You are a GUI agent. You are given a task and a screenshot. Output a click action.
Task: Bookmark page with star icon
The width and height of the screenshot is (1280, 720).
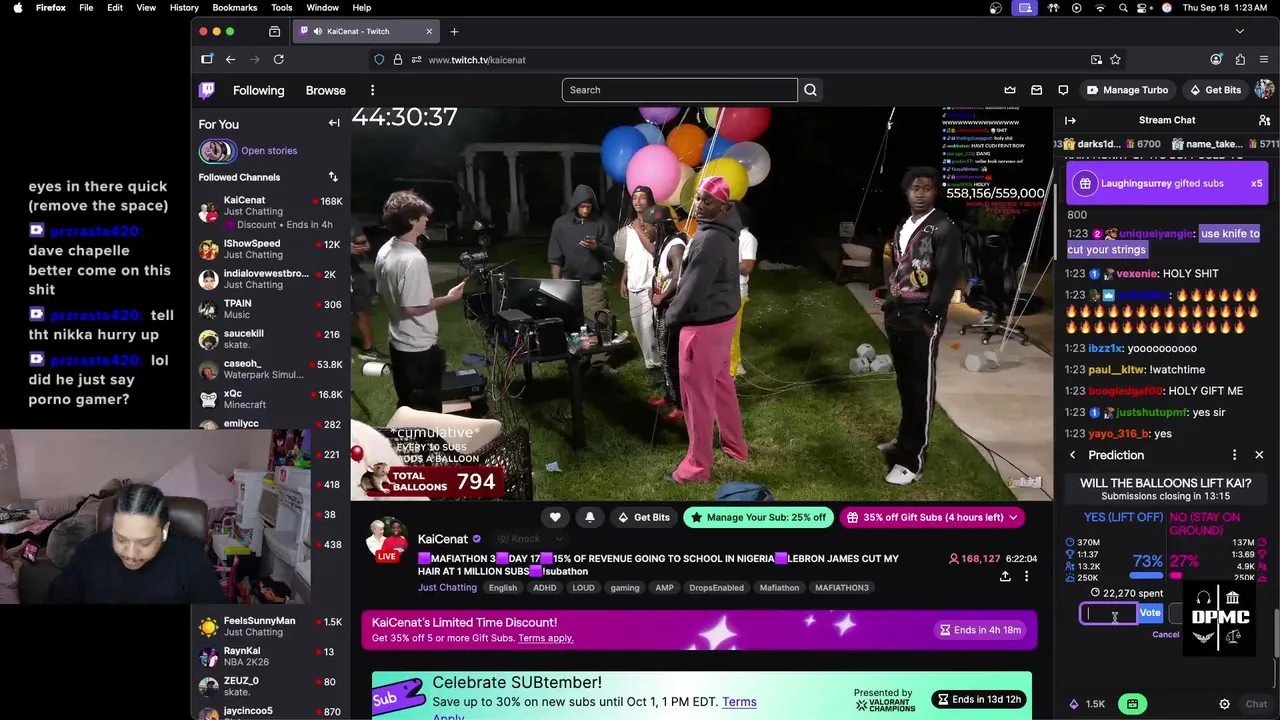coord(1115,60)
